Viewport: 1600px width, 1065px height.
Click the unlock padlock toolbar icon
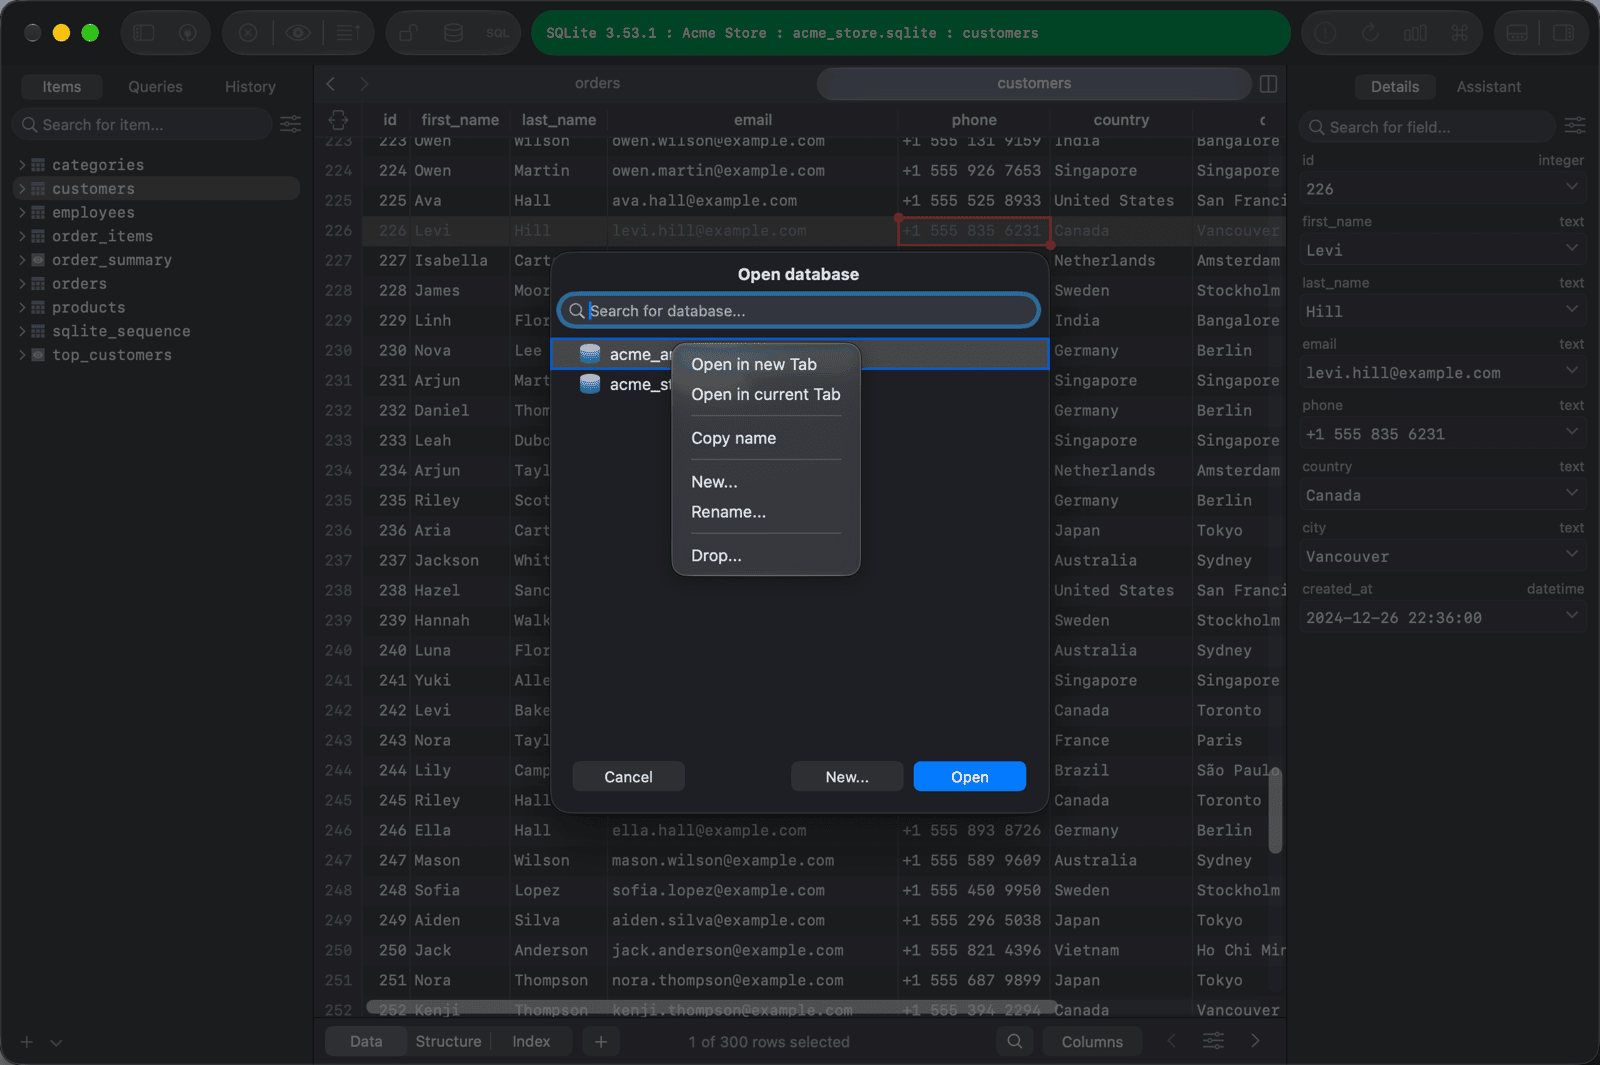[408, 33]
